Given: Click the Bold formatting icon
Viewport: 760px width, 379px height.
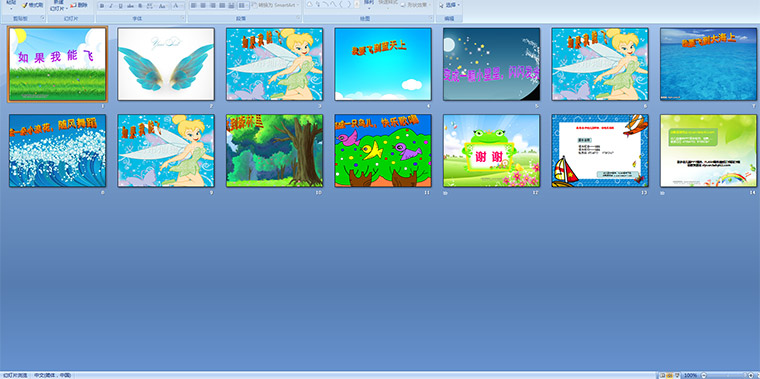Looking at the screenshot, I should click(102, 6).
